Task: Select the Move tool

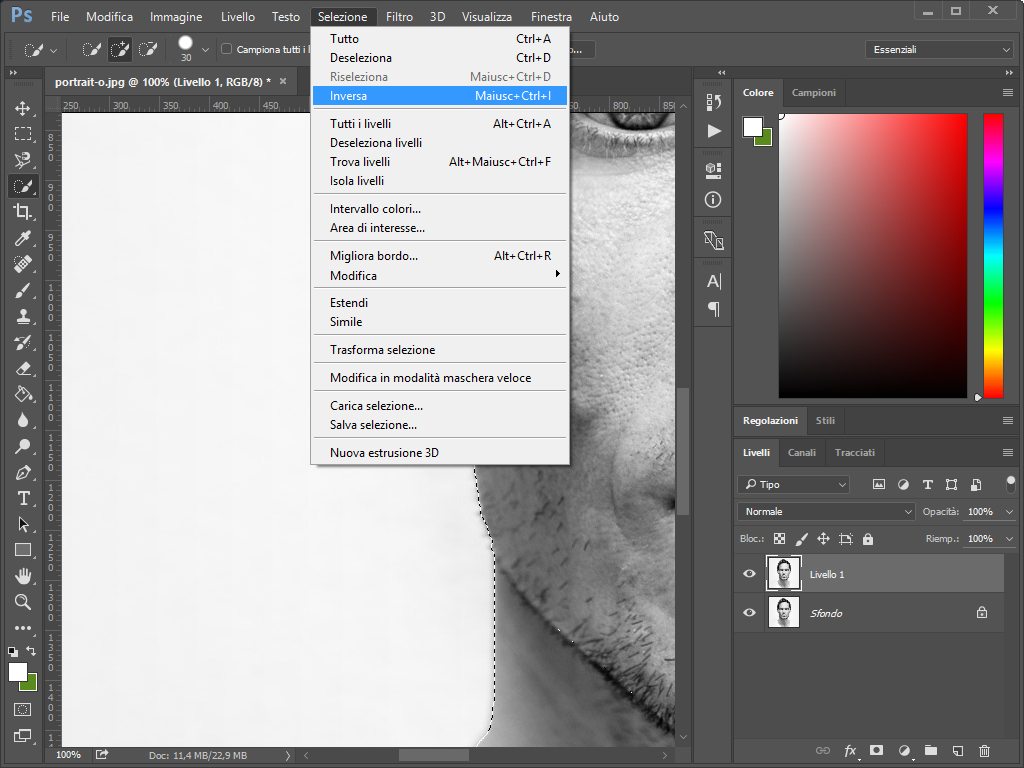Action: (22, 108)
